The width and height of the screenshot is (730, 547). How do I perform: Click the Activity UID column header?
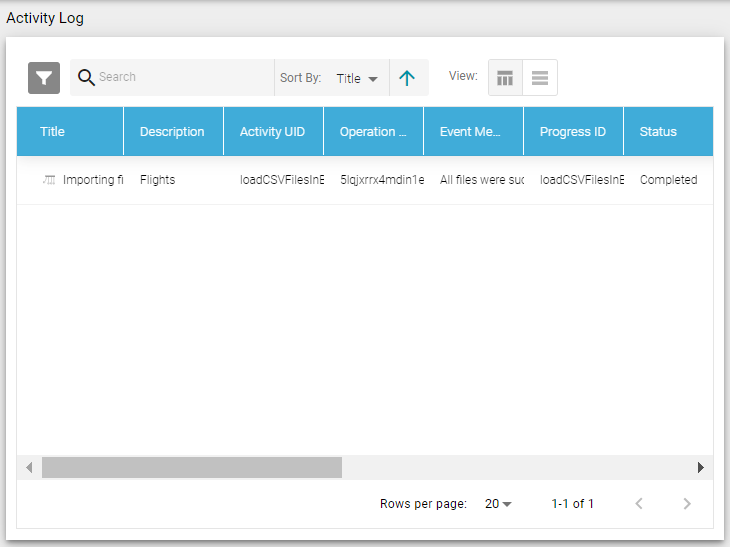pos(272,132)
